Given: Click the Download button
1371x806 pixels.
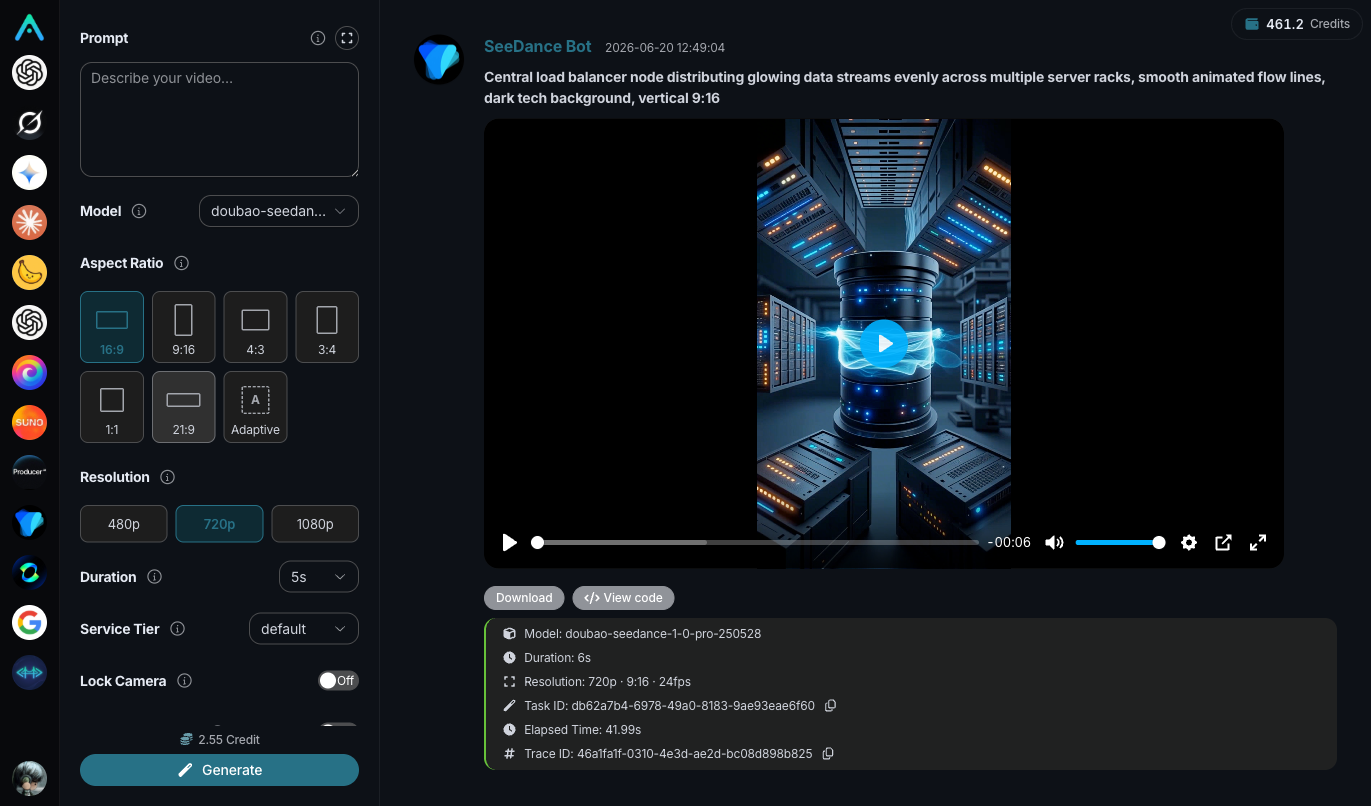Looking at the screenshot, I should click(524, 598).
